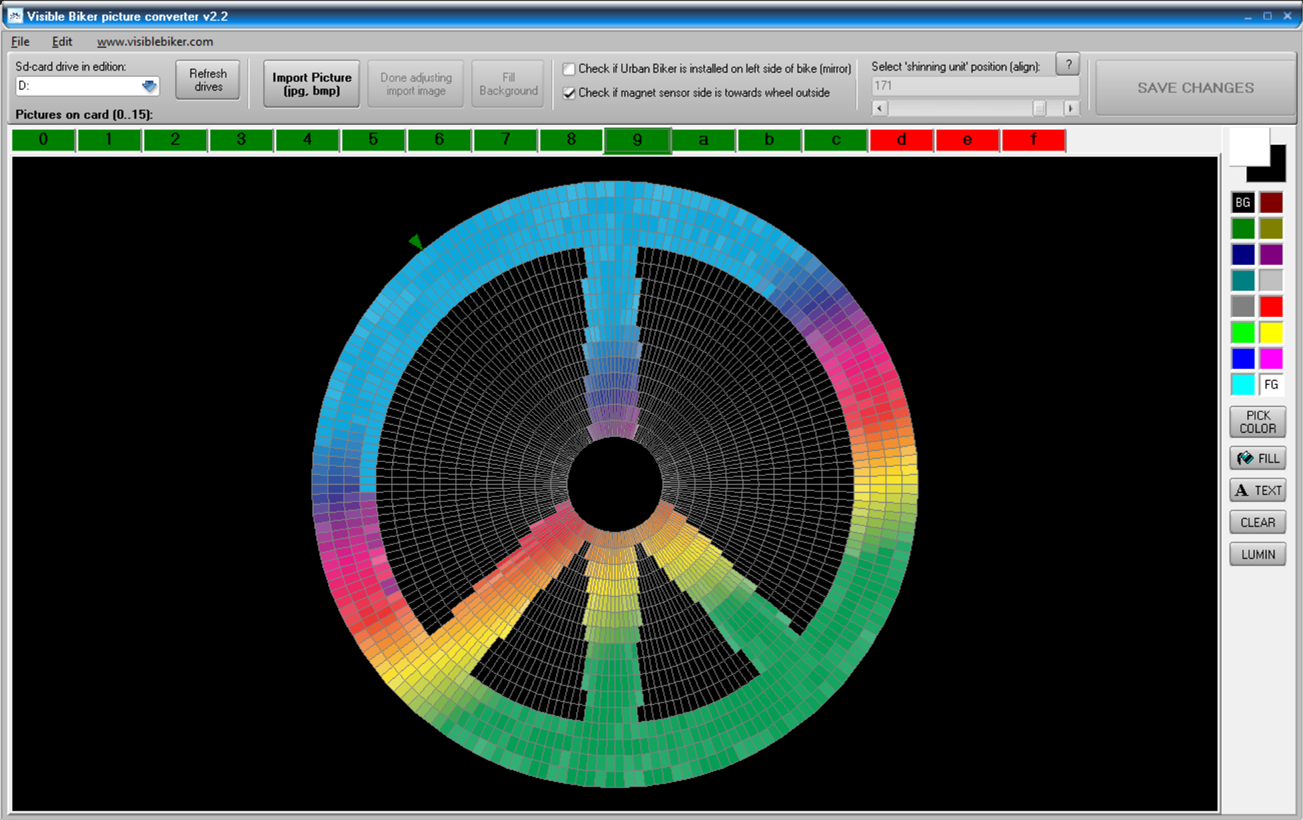
Task: Select the BG background color box
Action: point(1243,203)
